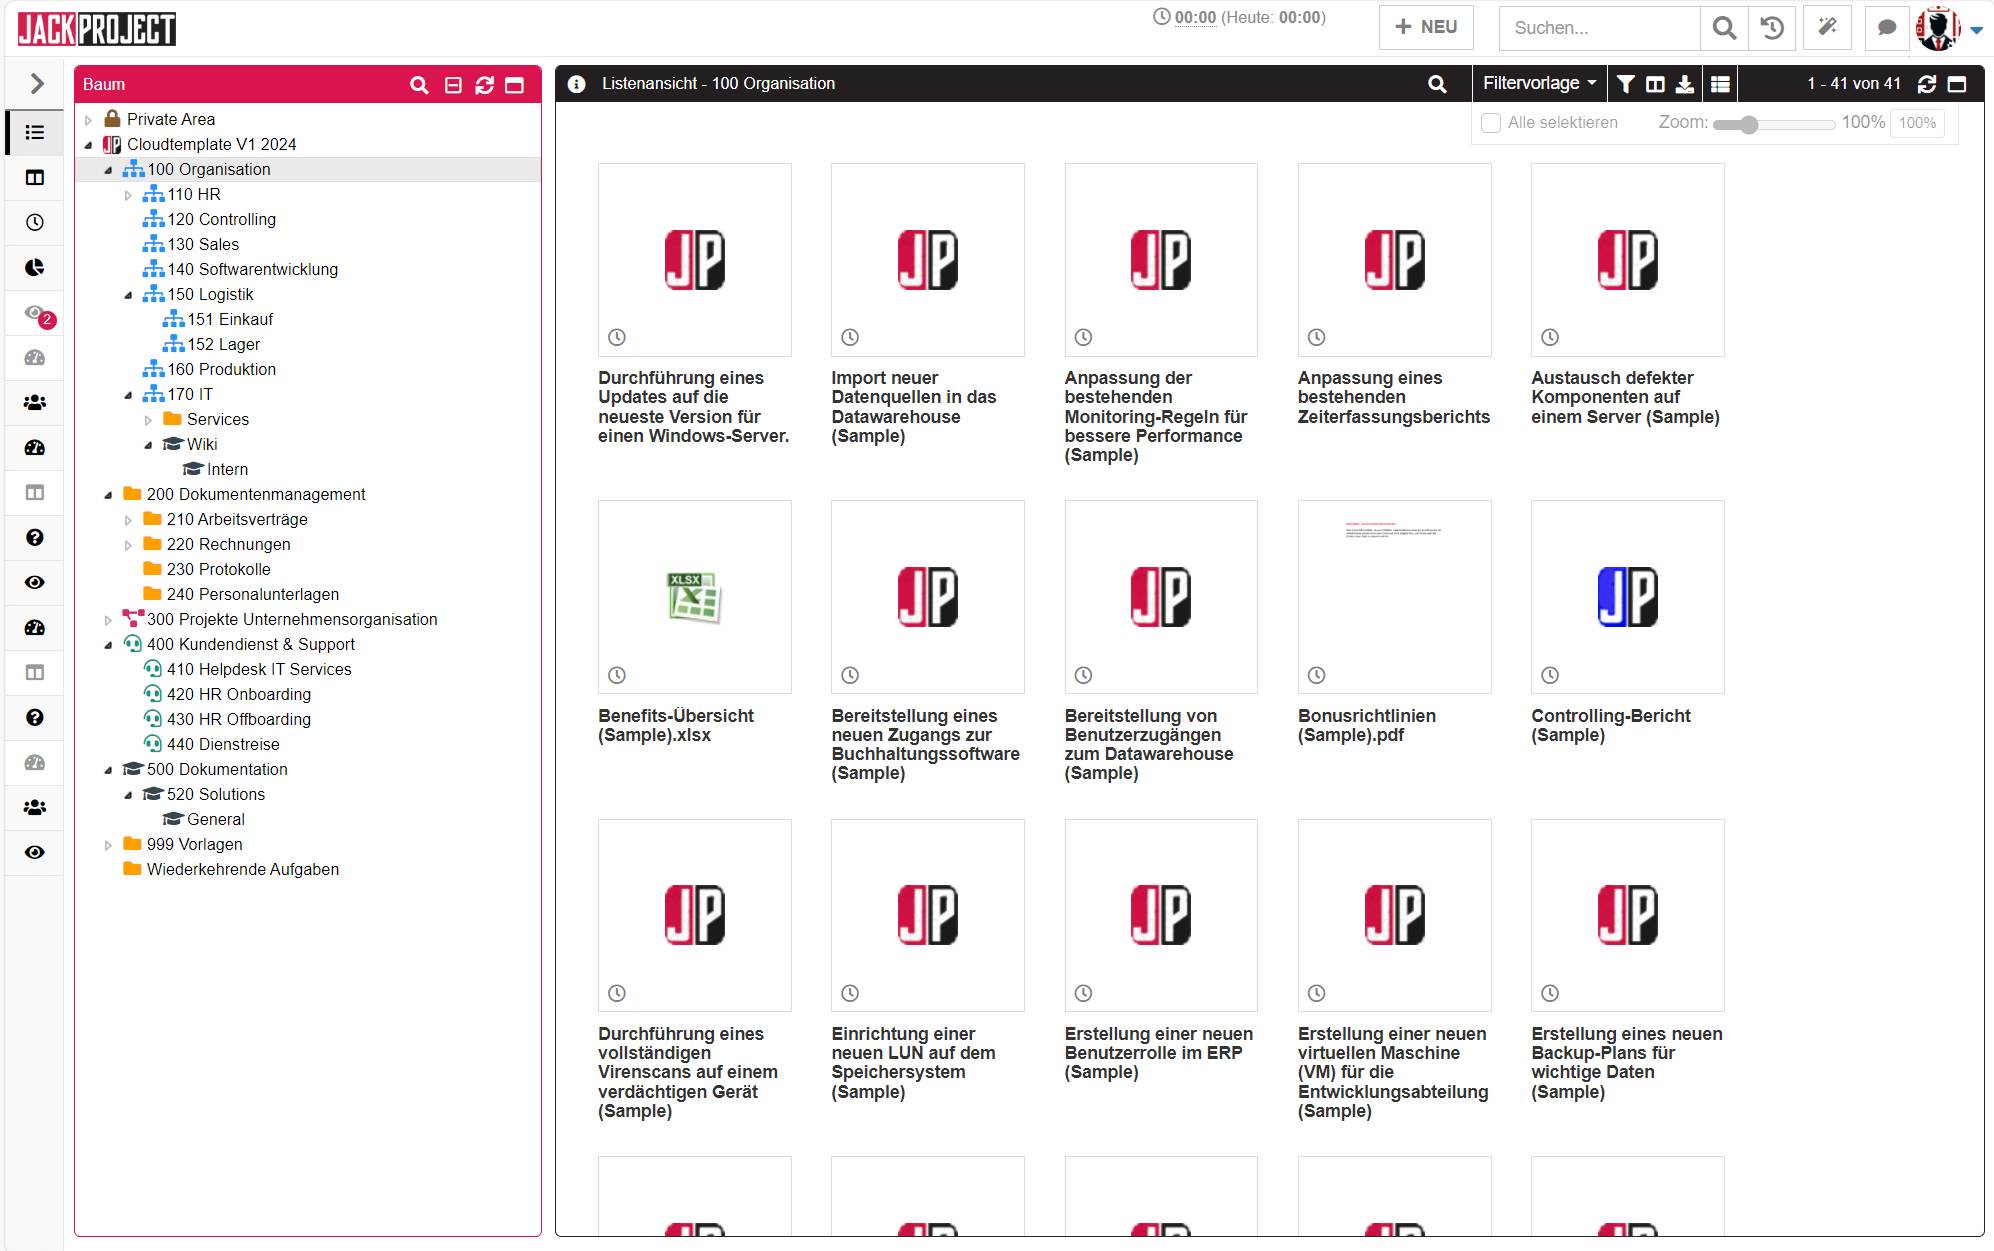Click the pie chart icon in left sidebar
This screenshot has height=1251, width=1994.
[35, 267]
